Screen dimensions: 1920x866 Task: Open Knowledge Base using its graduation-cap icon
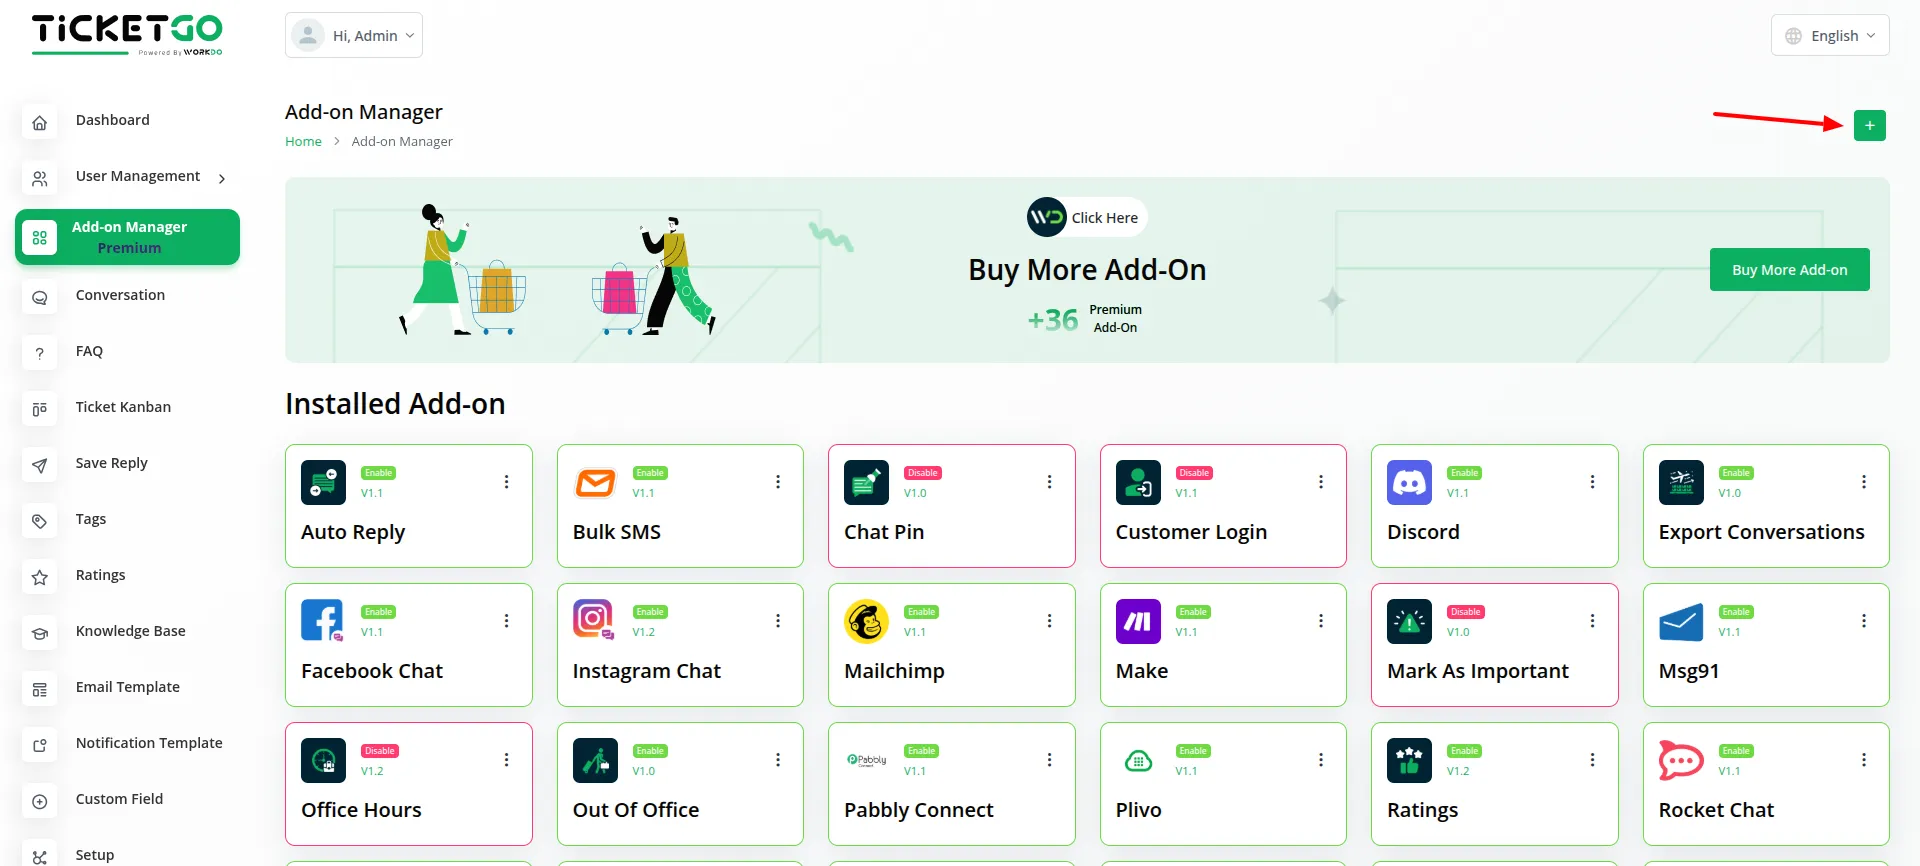[x=40, y=633]
